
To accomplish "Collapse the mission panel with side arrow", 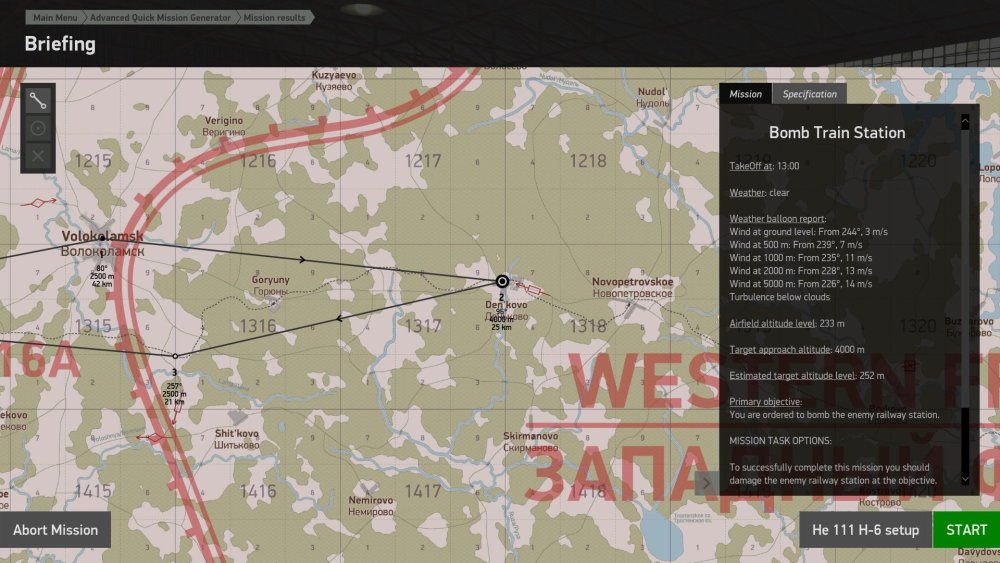I will (x=707, y=483).
